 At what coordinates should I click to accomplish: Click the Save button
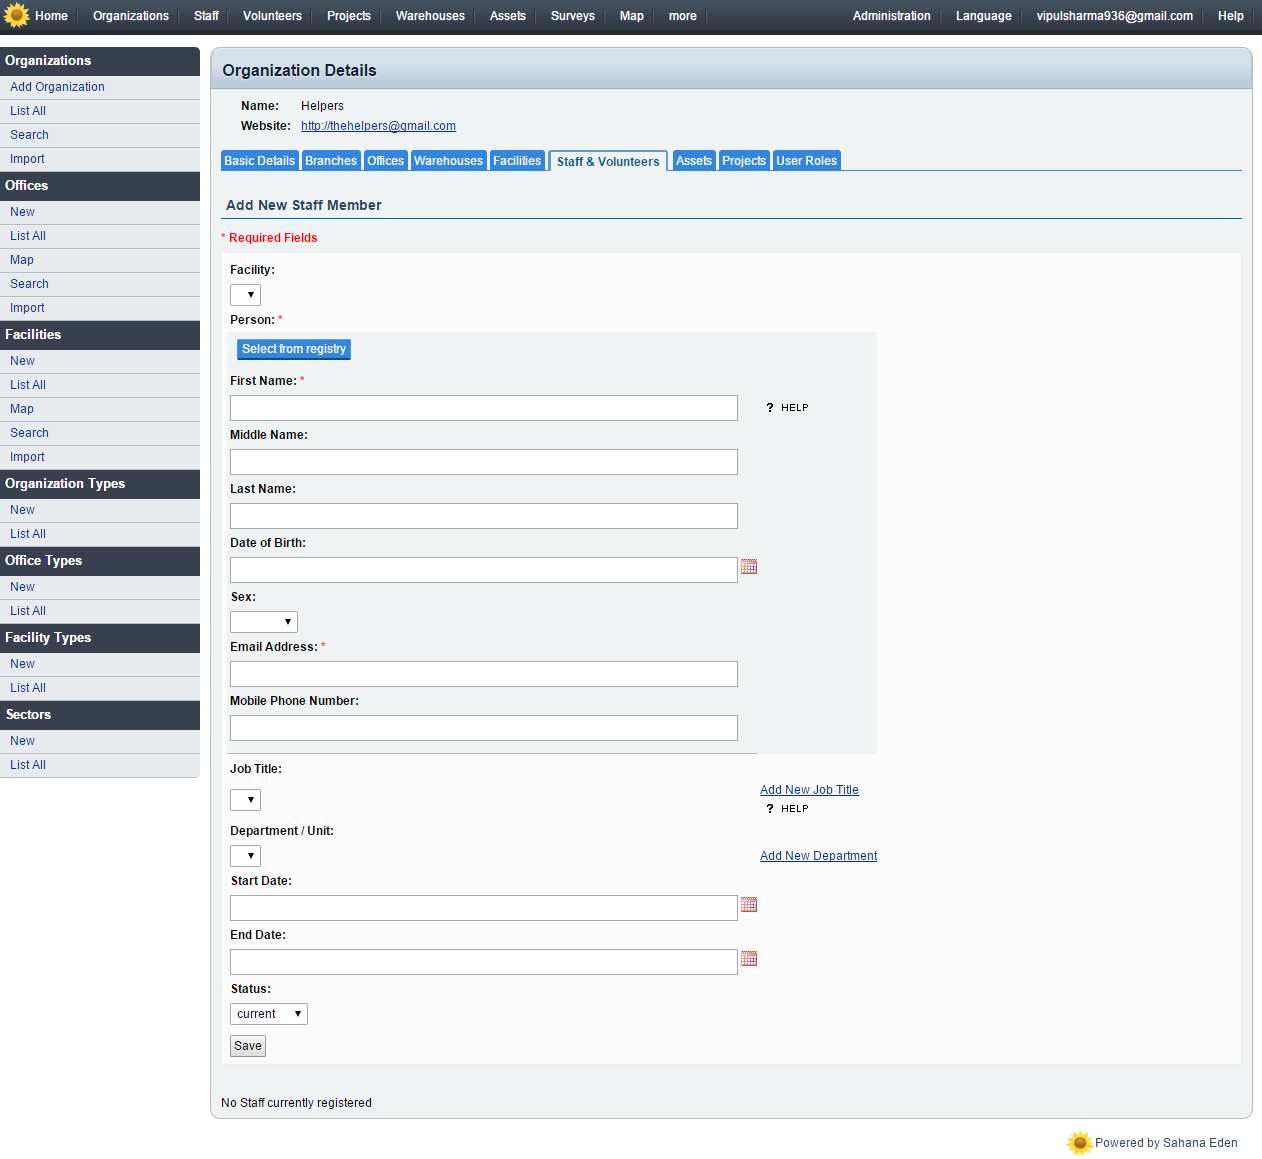248,1046
